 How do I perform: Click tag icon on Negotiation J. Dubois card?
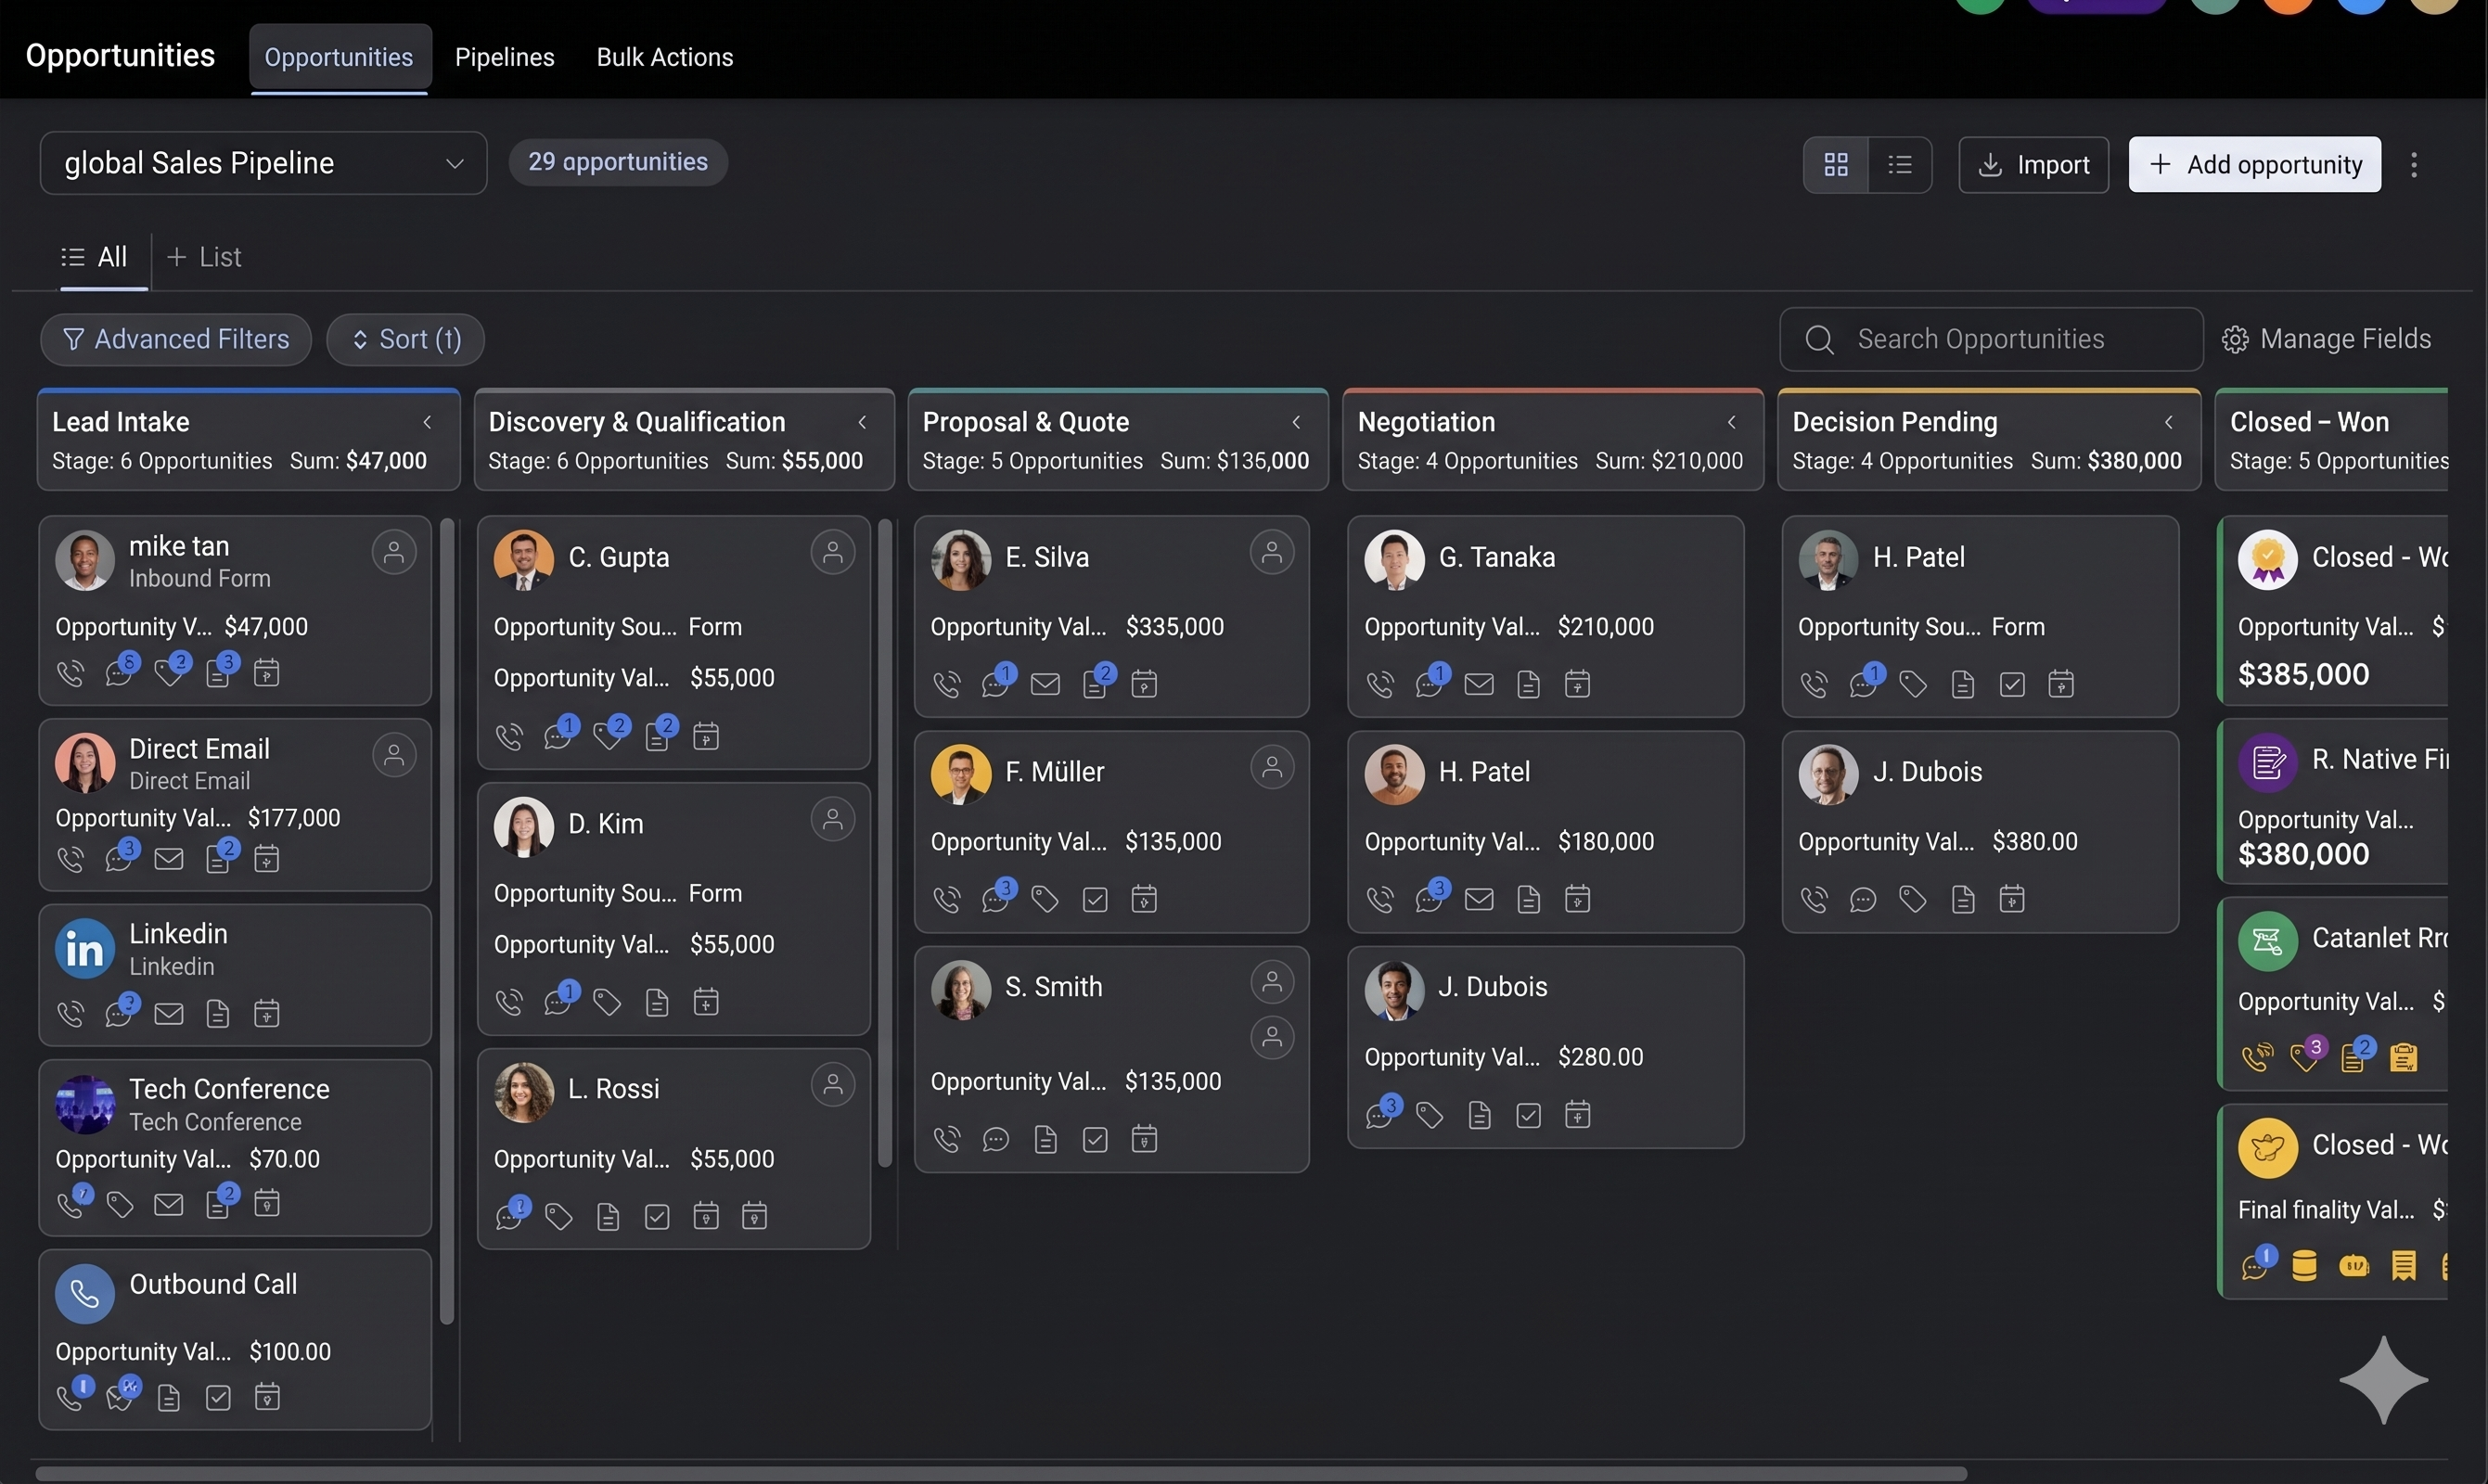1430,1115
